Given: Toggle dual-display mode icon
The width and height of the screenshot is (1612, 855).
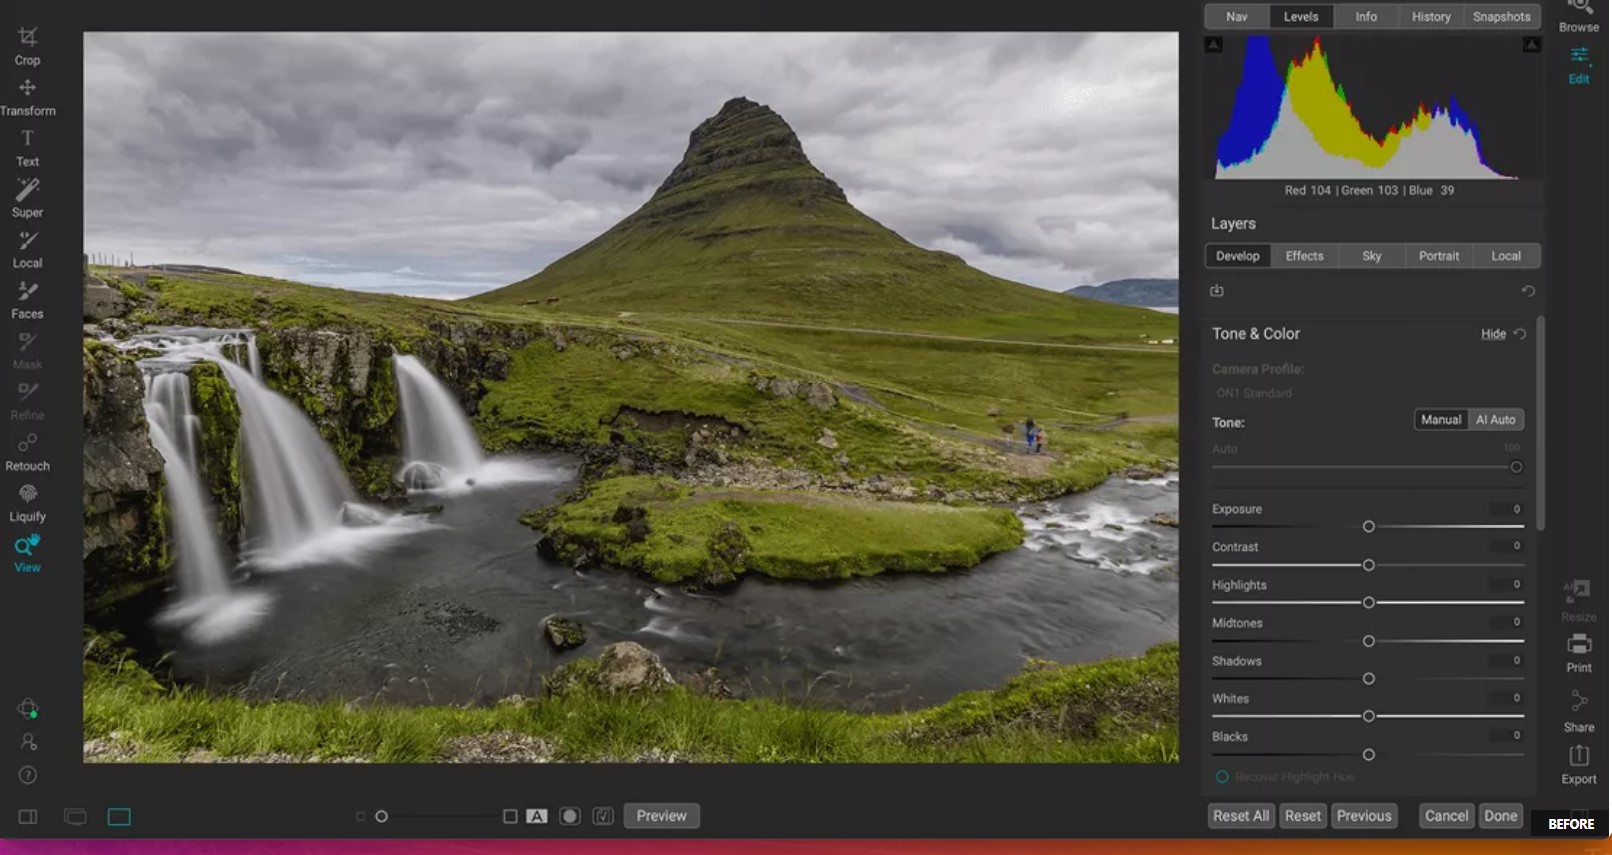Looking at the screenshot, I should point(75,817).
